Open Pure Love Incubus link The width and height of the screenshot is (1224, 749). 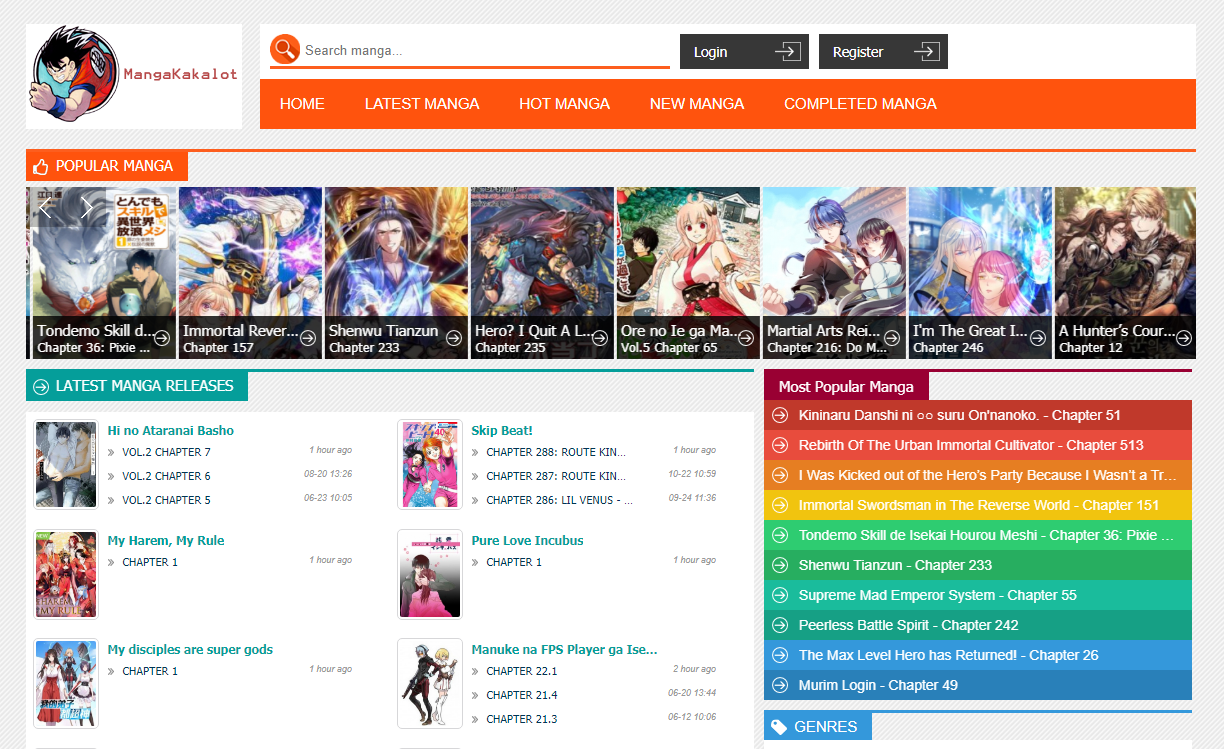click(527, 541)
